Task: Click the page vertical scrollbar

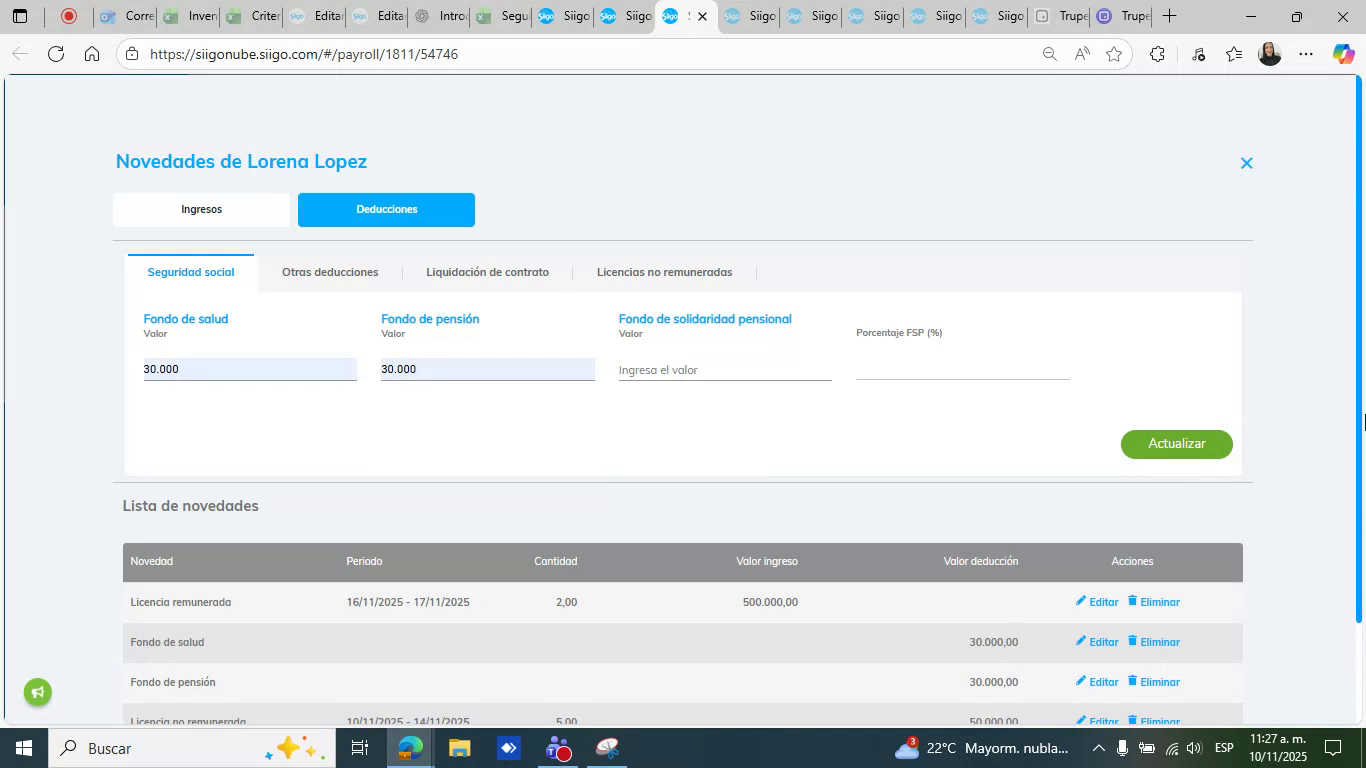Action: [x=1358, y=350]
